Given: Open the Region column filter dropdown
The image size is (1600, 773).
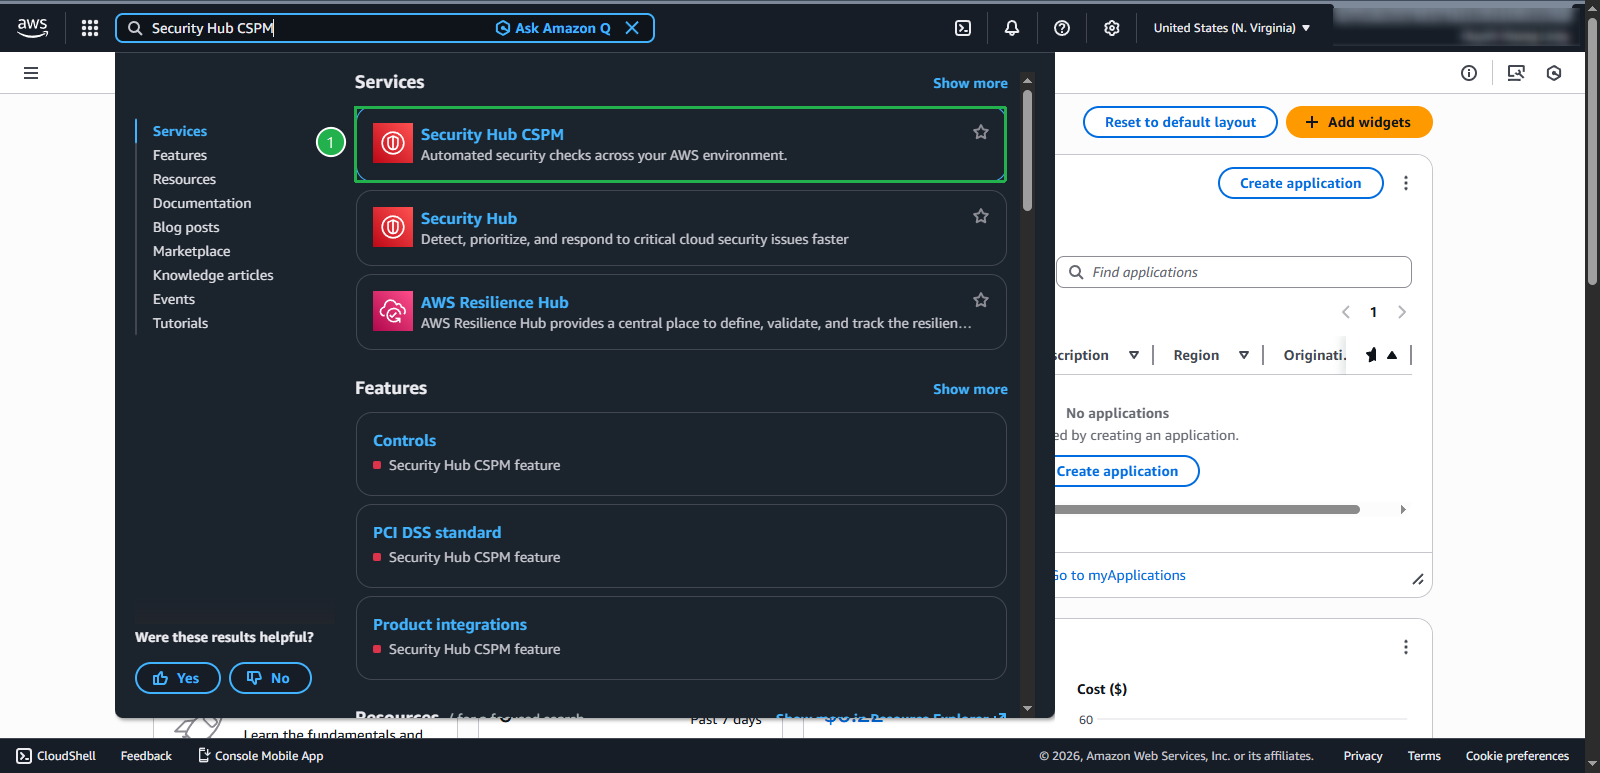Looking at the screenshot, I should (1244, 355).
